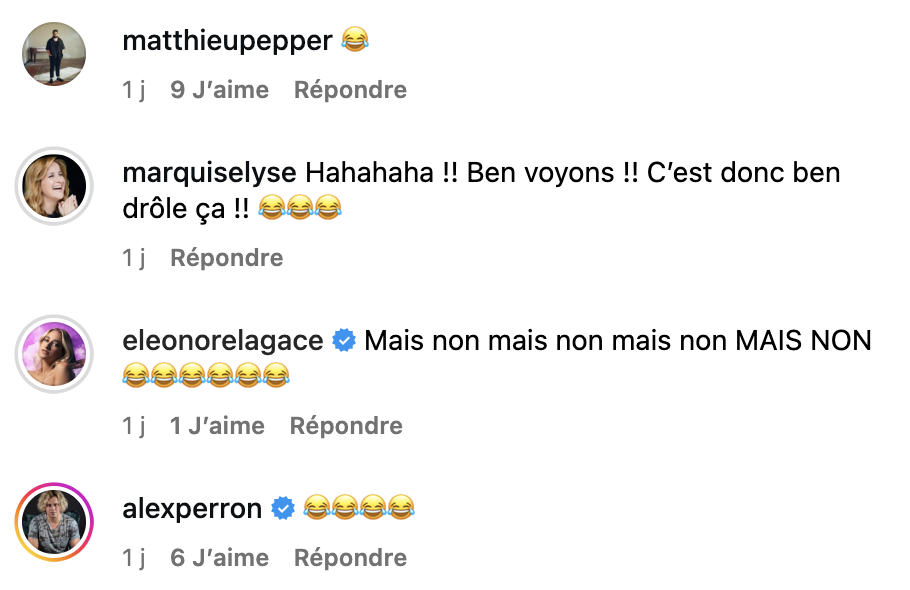Open matthieupepper's profile picture
This screenshot has width=910, height=590.
[x=55, y=55]
